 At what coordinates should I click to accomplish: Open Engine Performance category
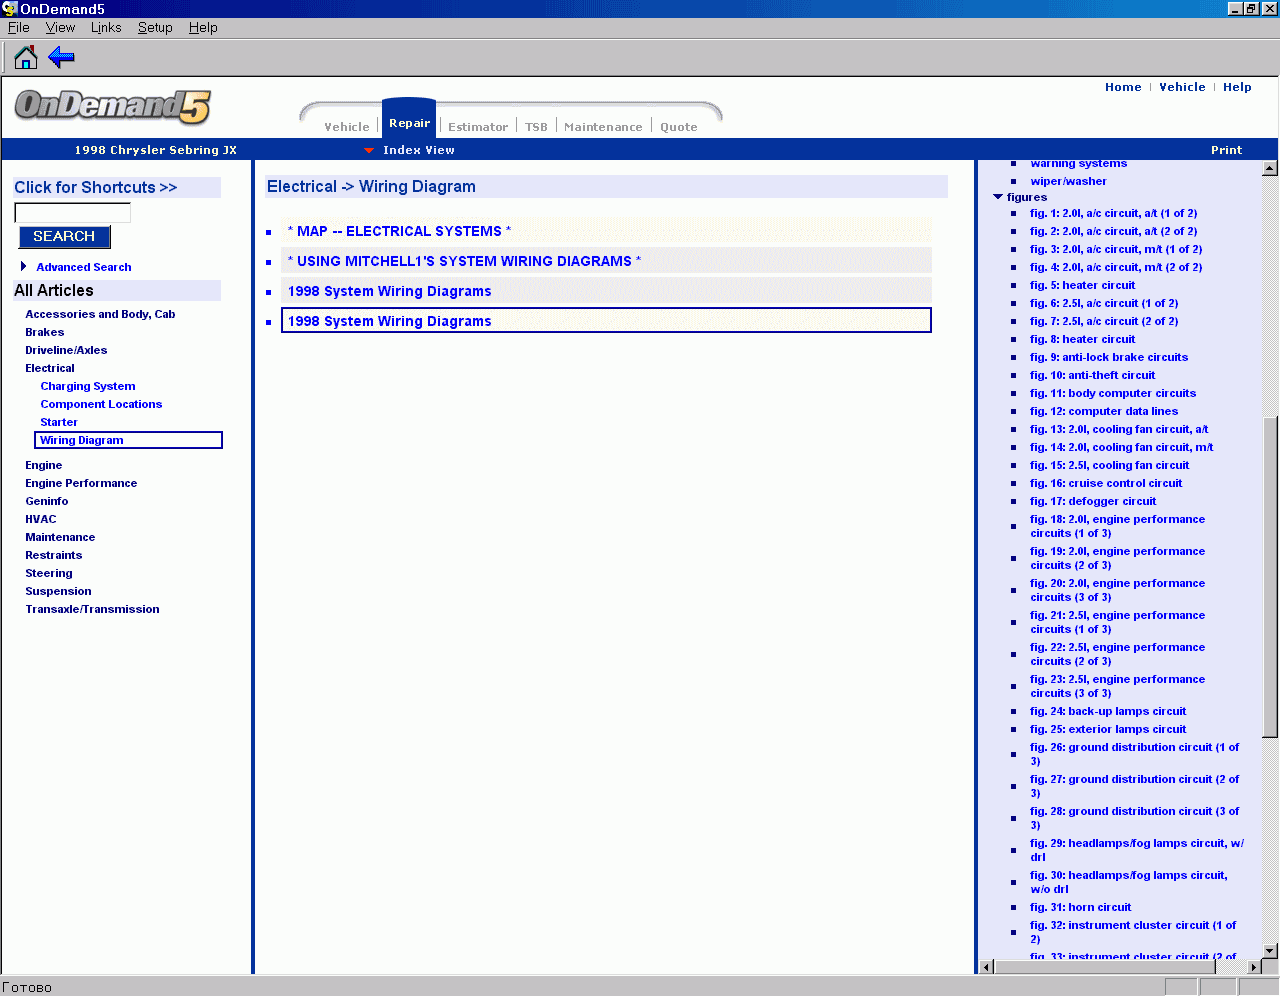click(81, 483)
